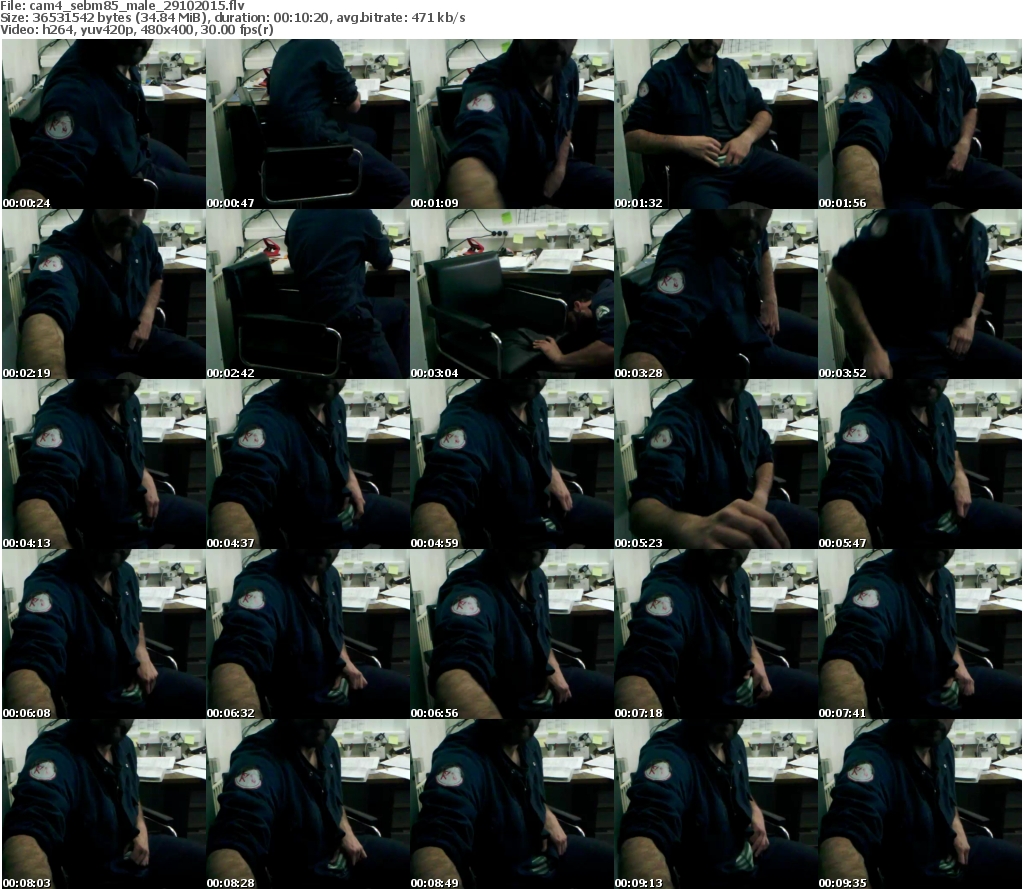Choose the thumbnail at 00:08:03

click(x=104, y=803)
